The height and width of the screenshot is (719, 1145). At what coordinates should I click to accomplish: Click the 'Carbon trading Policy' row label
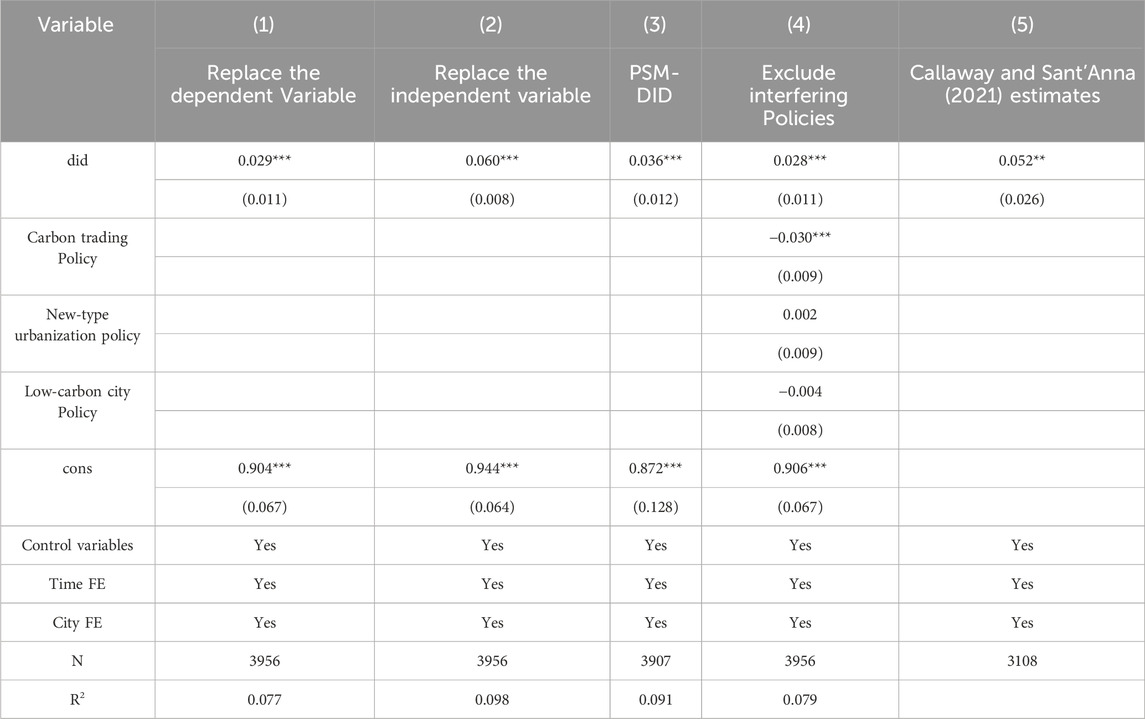77,247
